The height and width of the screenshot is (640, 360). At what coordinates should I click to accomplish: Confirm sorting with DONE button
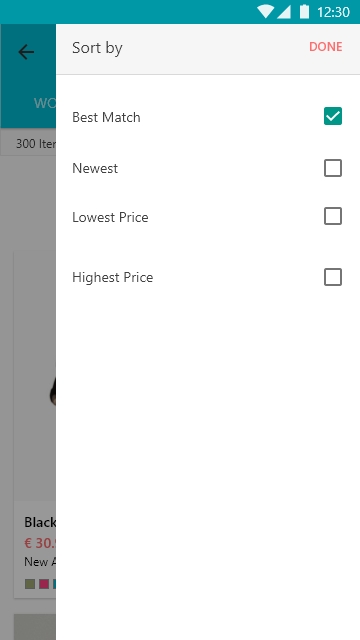pos(325,47)
